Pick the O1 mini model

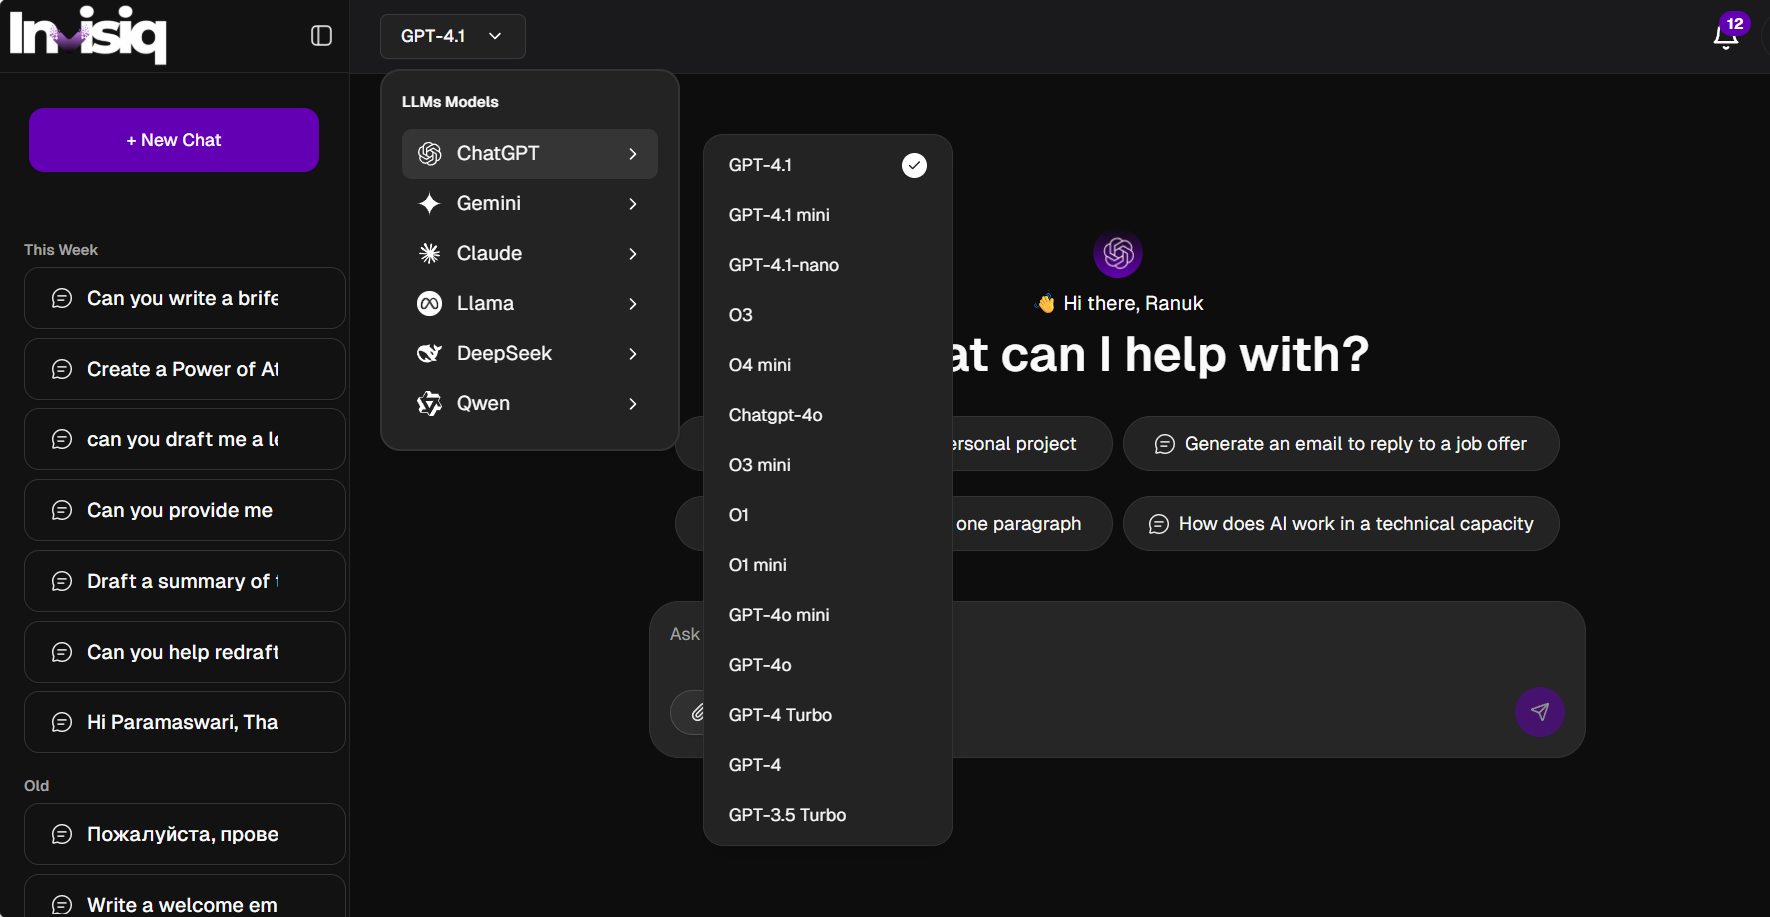[828, 565]
